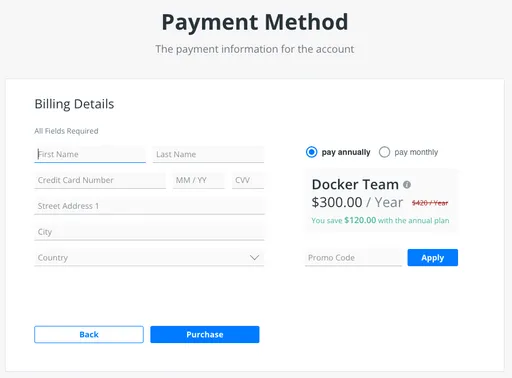Select the pay annually radio button
Image resolution: width=512 pixels, height=378 pixels.
coord(311,152)
